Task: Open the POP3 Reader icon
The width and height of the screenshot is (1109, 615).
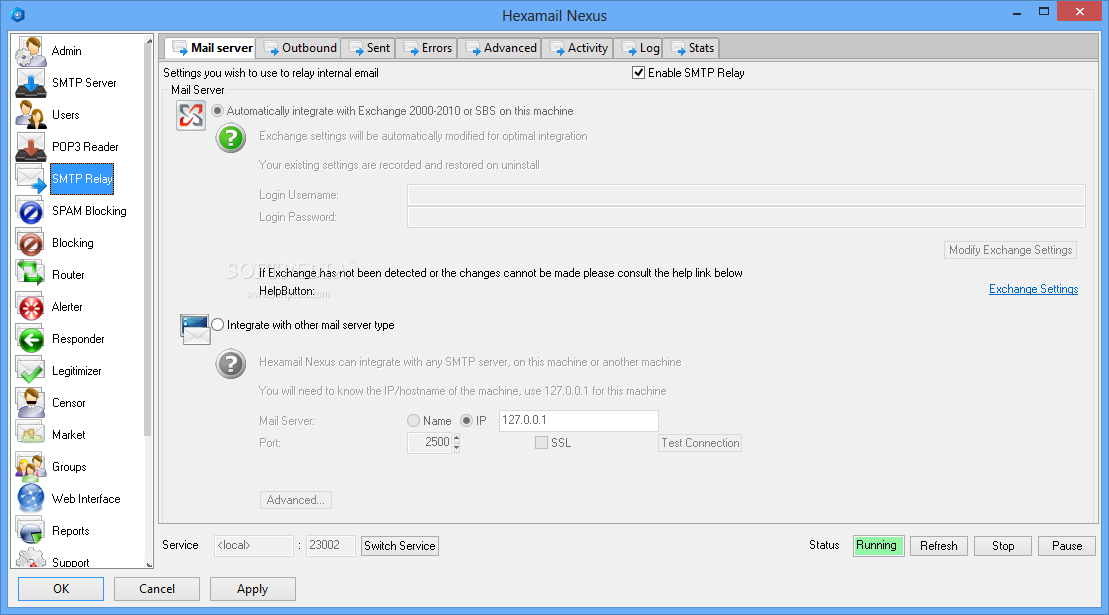Action: click(30, 147)
